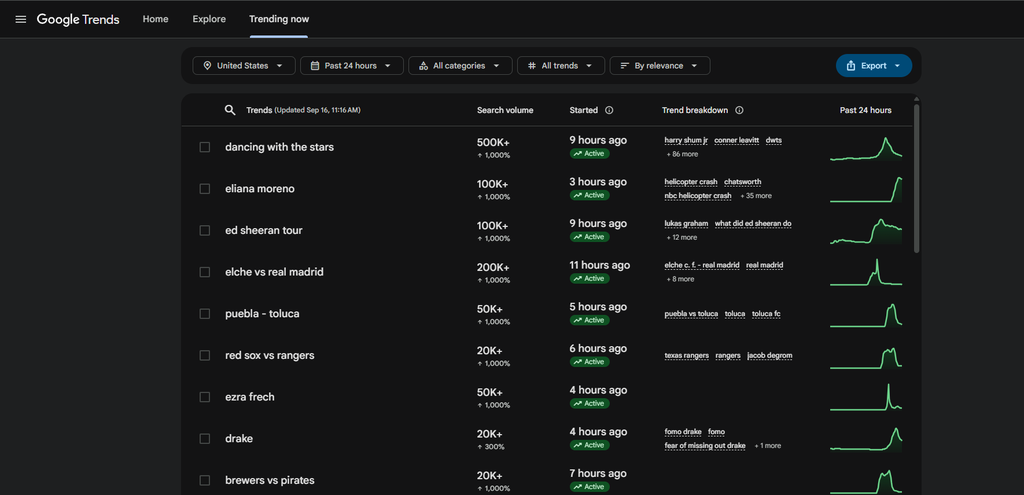The image size is (1024, 495).
Task: Expand '+ 1 more' for drake
Action: coord(767,446)
